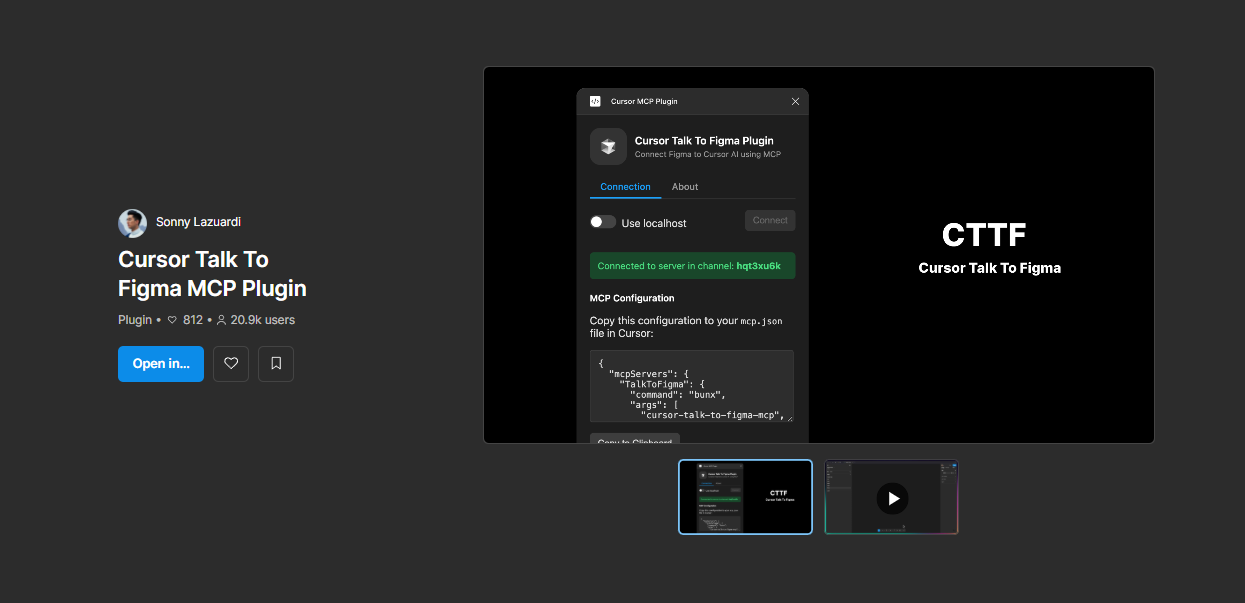
Task: Click the plugin logo icon beside title
Action: 608,147
